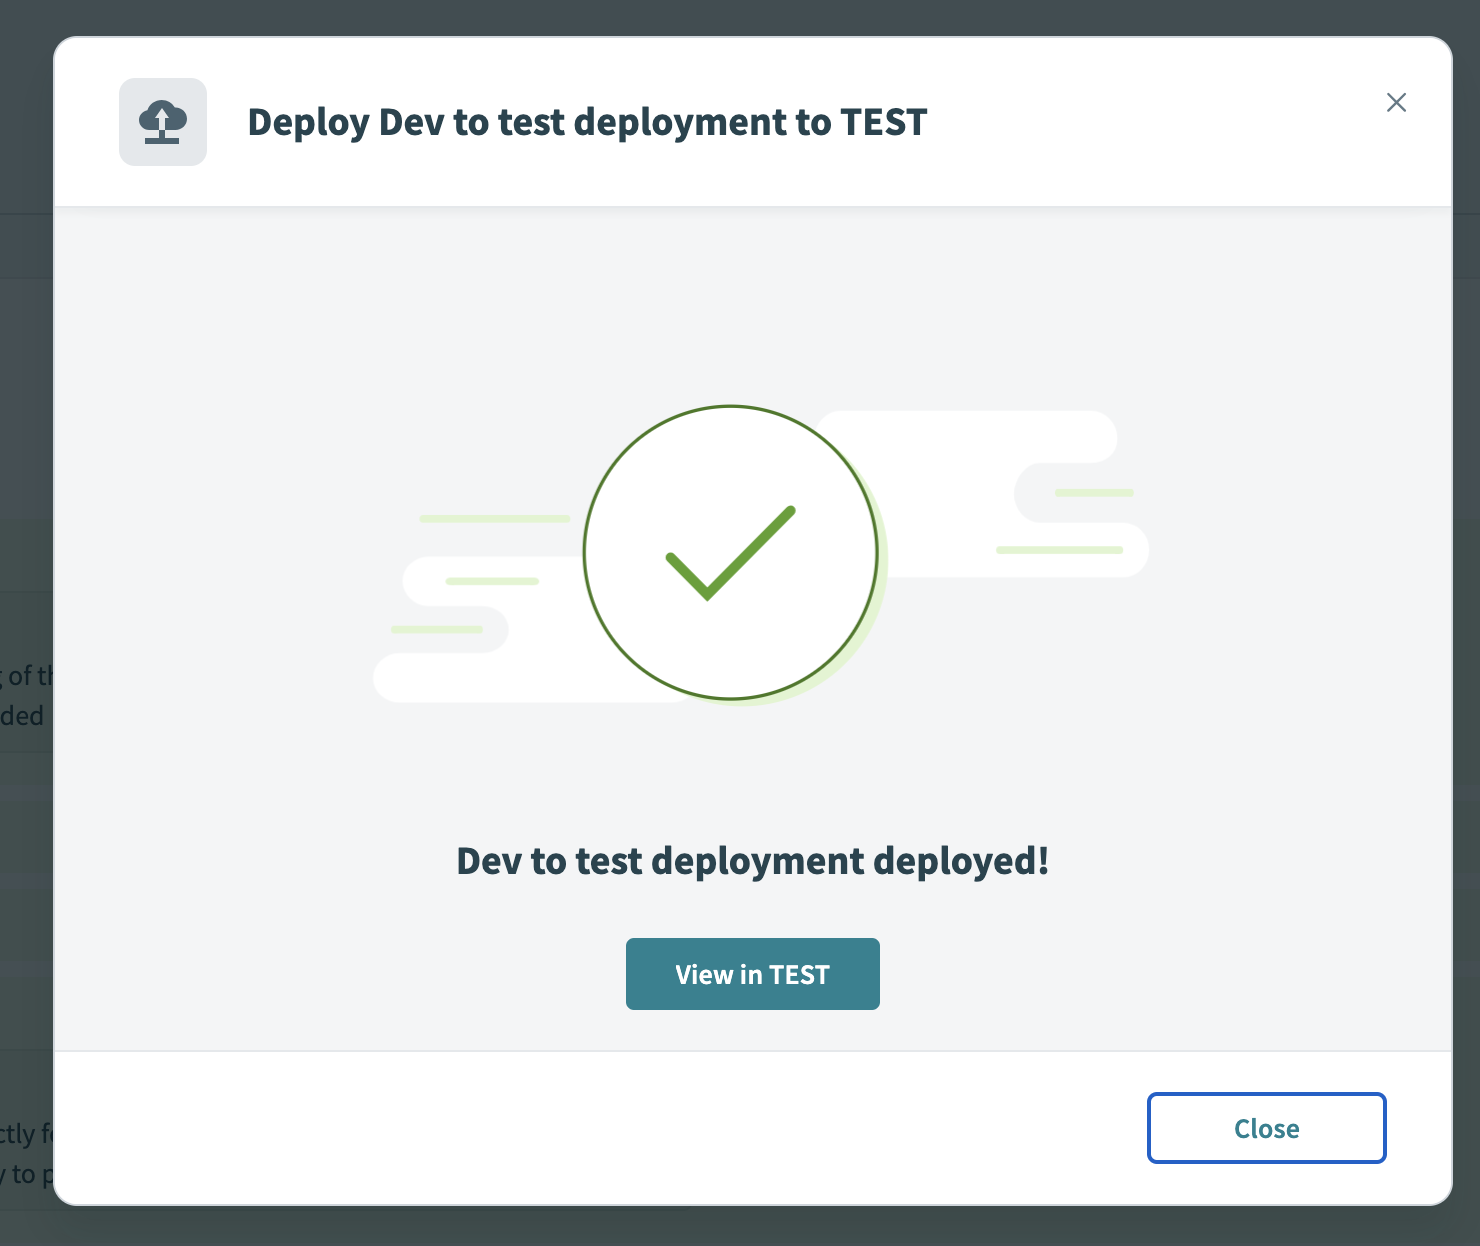Open the deployed pipeline via View in TEST

(752, 973)
